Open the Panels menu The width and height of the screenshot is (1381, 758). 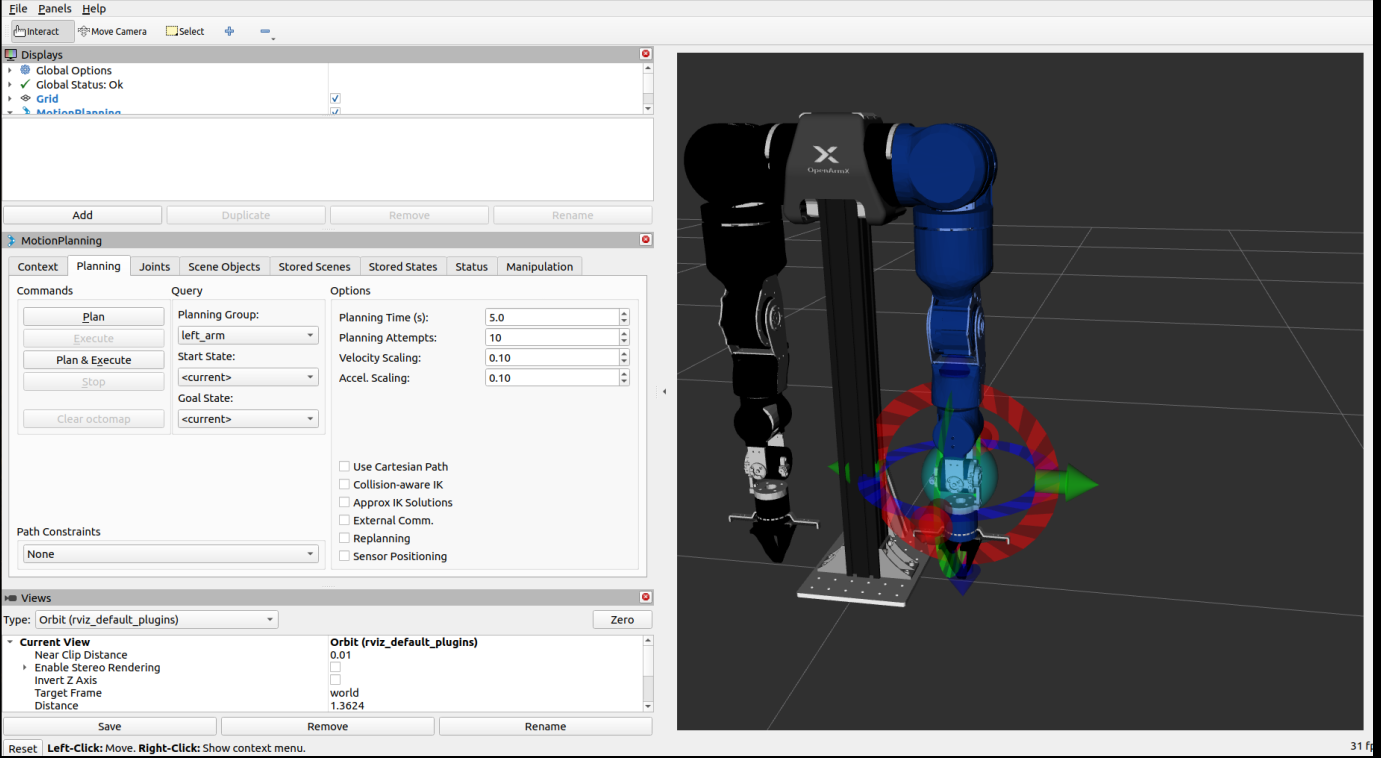[x=54, y=9]
